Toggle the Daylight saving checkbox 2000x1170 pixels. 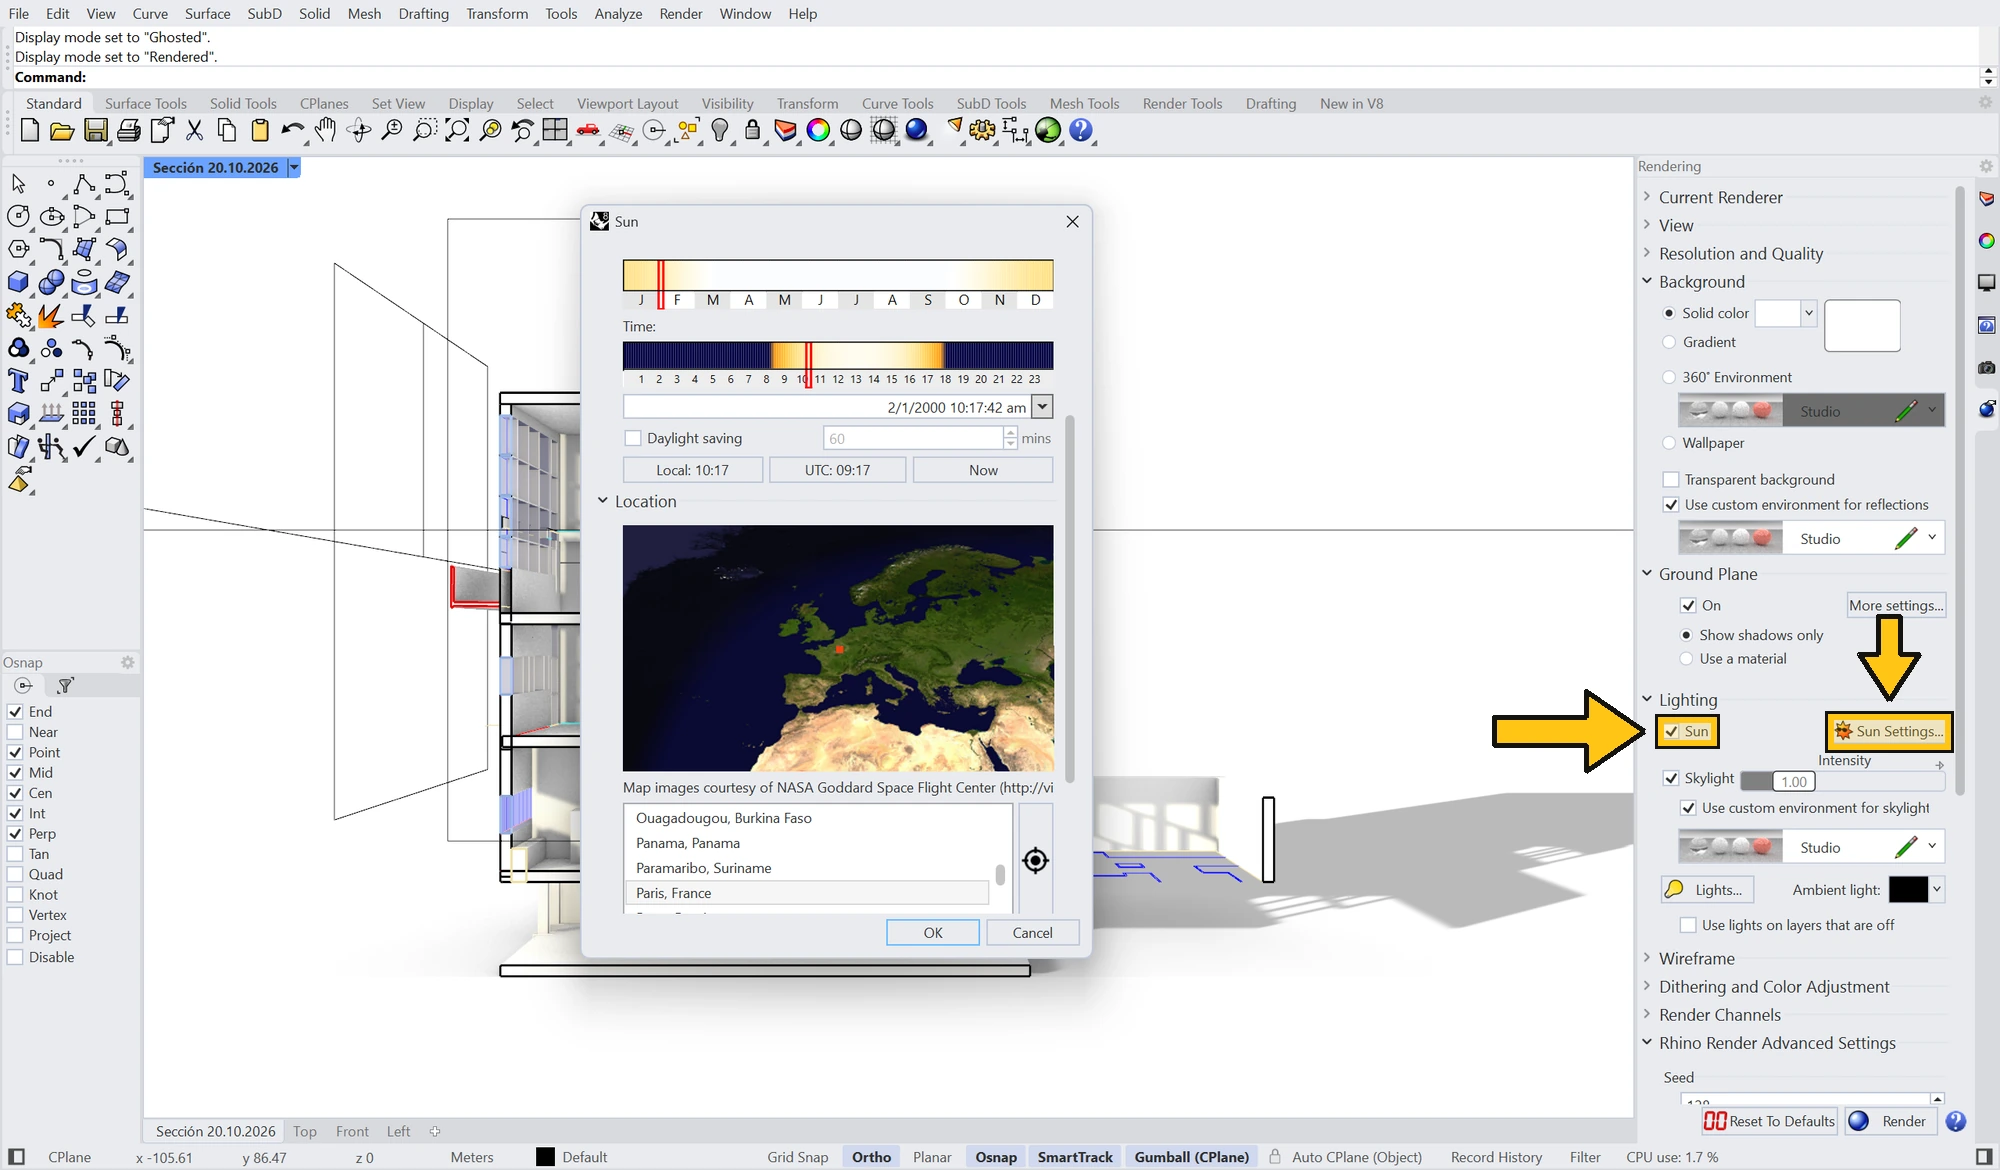tap(632, 438)
